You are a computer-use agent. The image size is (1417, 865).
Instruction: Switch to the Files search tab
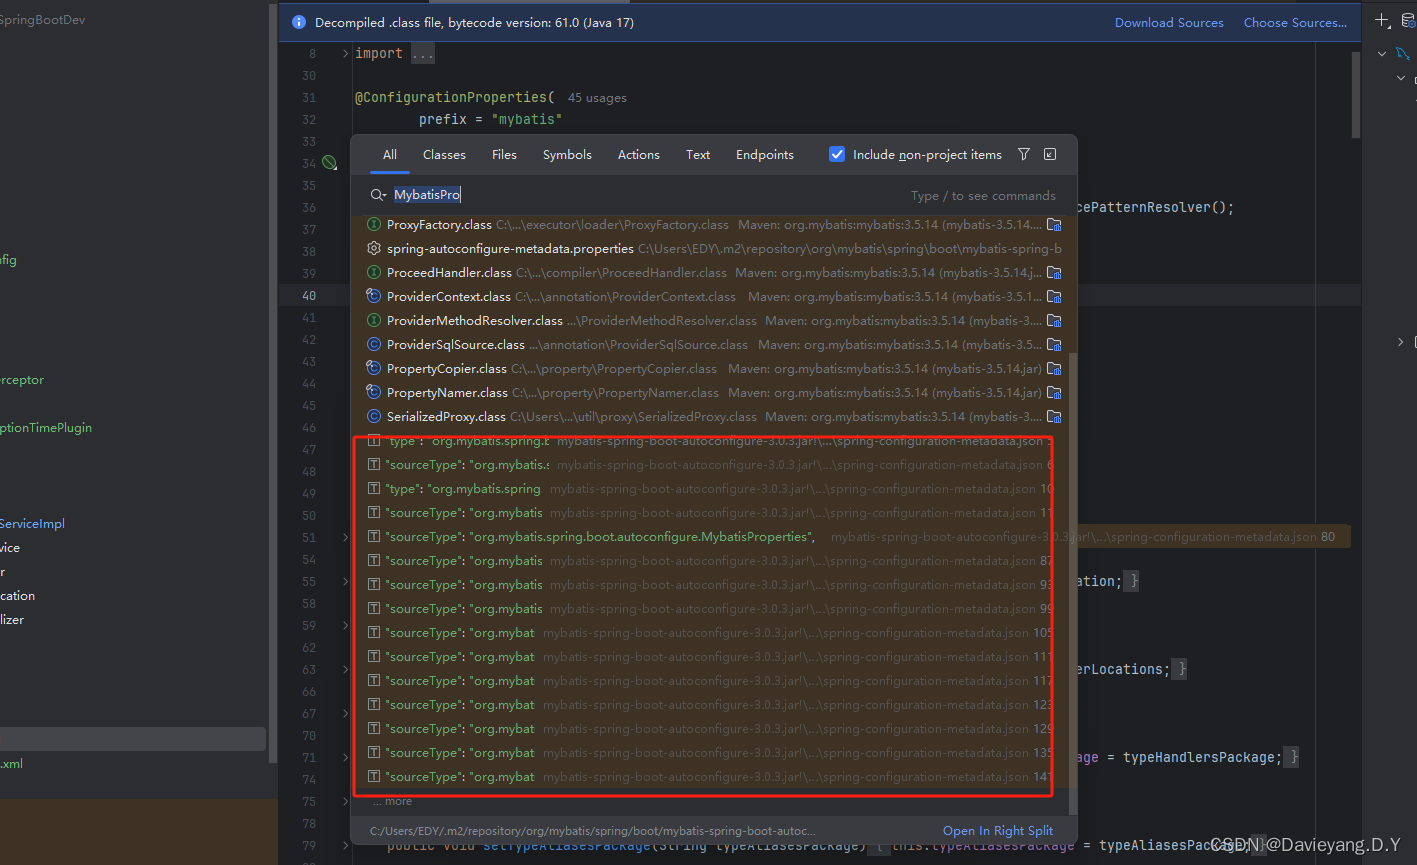504,155
